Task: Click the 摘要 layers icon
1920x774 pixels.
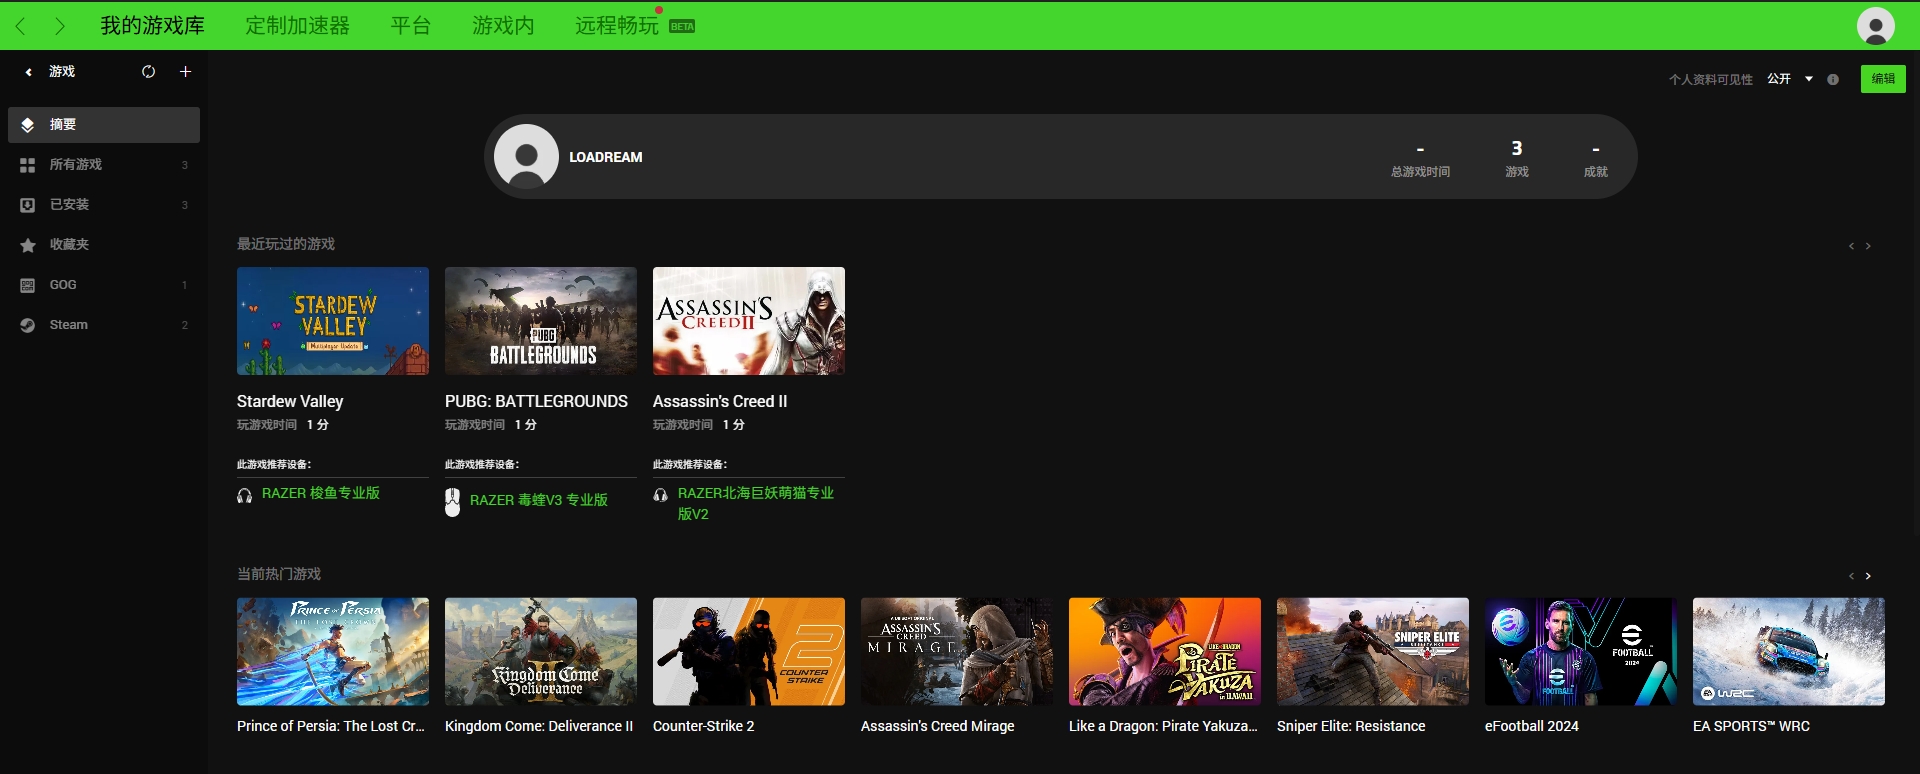Action: [28, 125]
